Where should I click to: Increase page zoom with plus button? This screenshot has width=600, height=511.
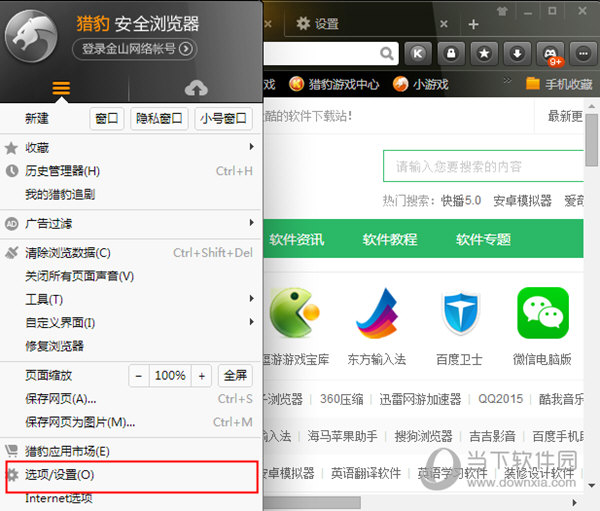click(x=202, y=376)
